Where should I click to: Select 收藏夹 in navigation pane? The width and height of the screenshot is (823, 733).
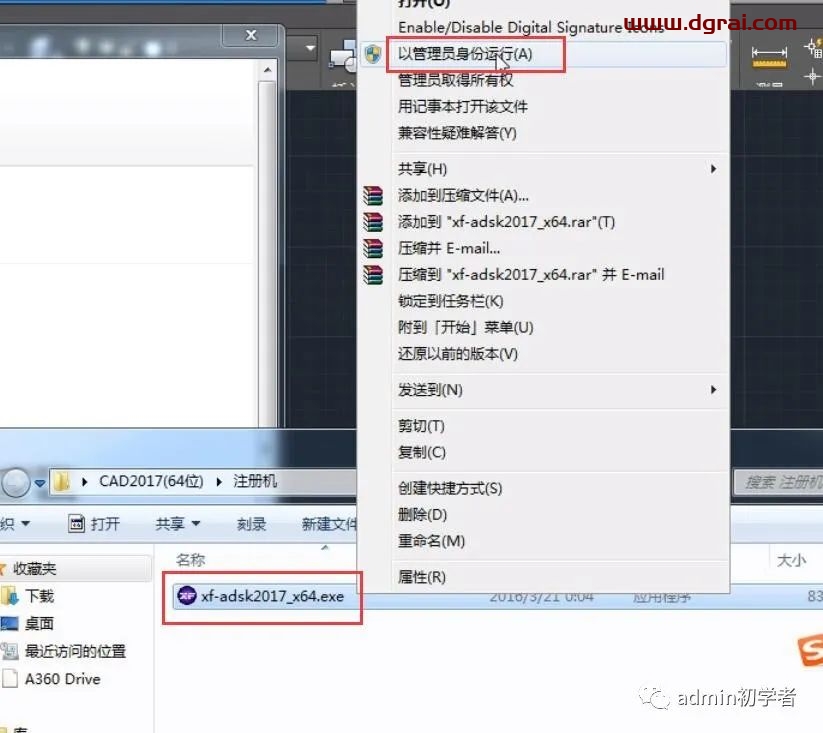[35, 569]
